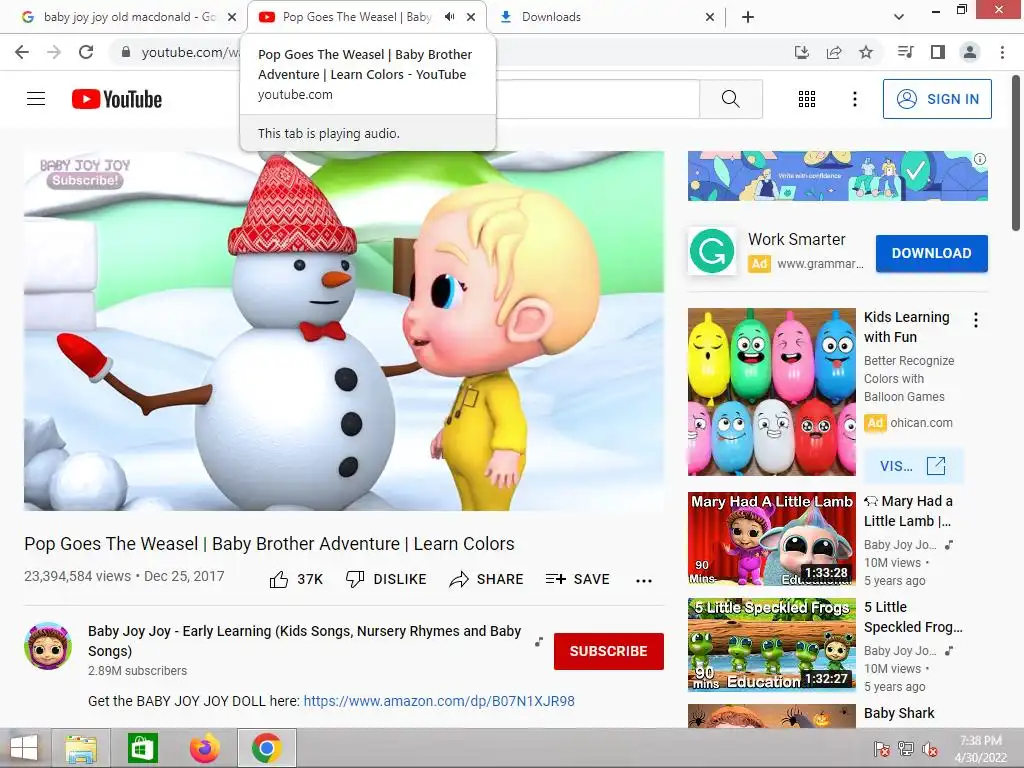Image resolution: width=1024 pixels, height=768 pixels.
Task: Open the Microsoft Store taskbar icon
Action: (143, 748)
